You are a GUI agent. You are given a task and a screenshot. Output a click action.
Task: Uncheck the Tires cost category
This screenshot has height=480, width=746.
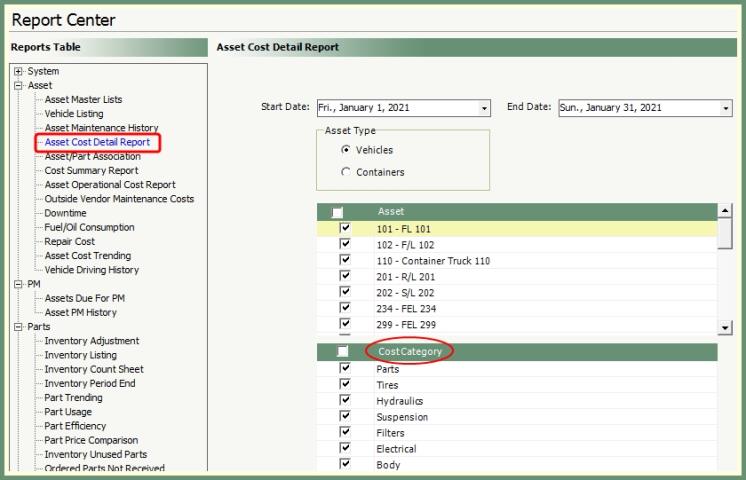click(x=345, y=385)
